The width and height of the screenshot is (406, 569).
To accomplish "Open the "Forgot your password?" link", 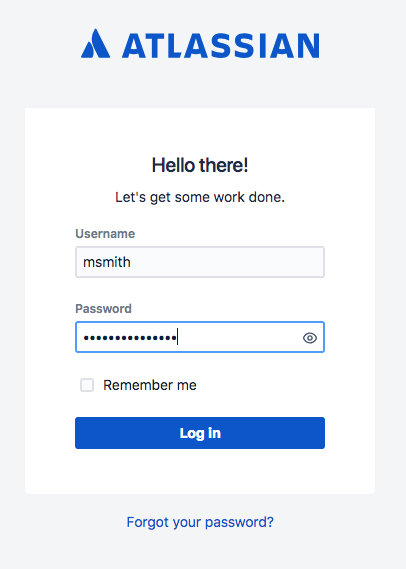I will (x=200, y=522).
